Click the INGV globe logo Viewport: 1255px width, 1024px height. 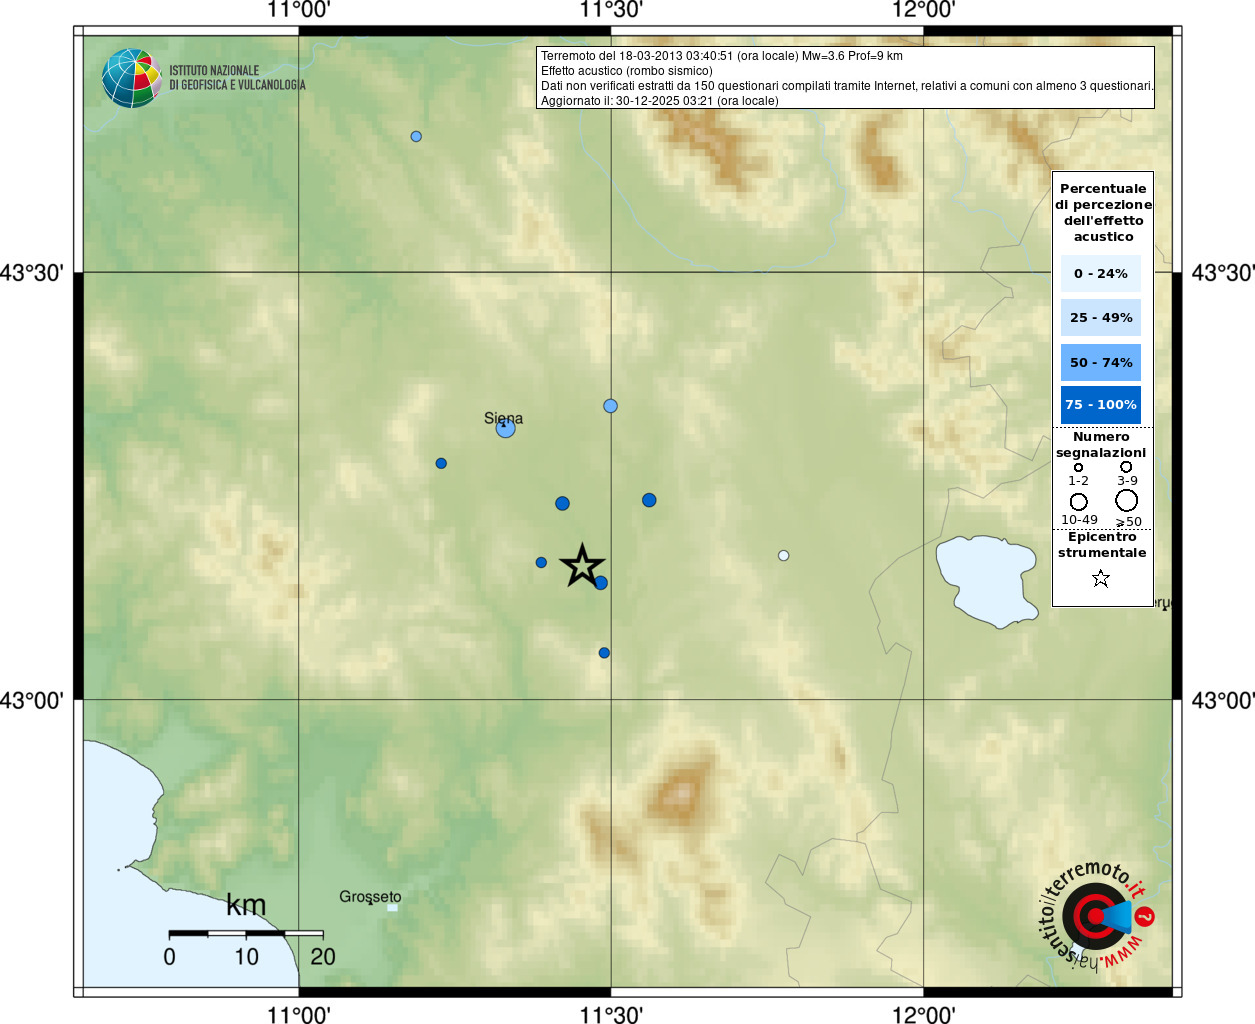click(x=131, y=78)
